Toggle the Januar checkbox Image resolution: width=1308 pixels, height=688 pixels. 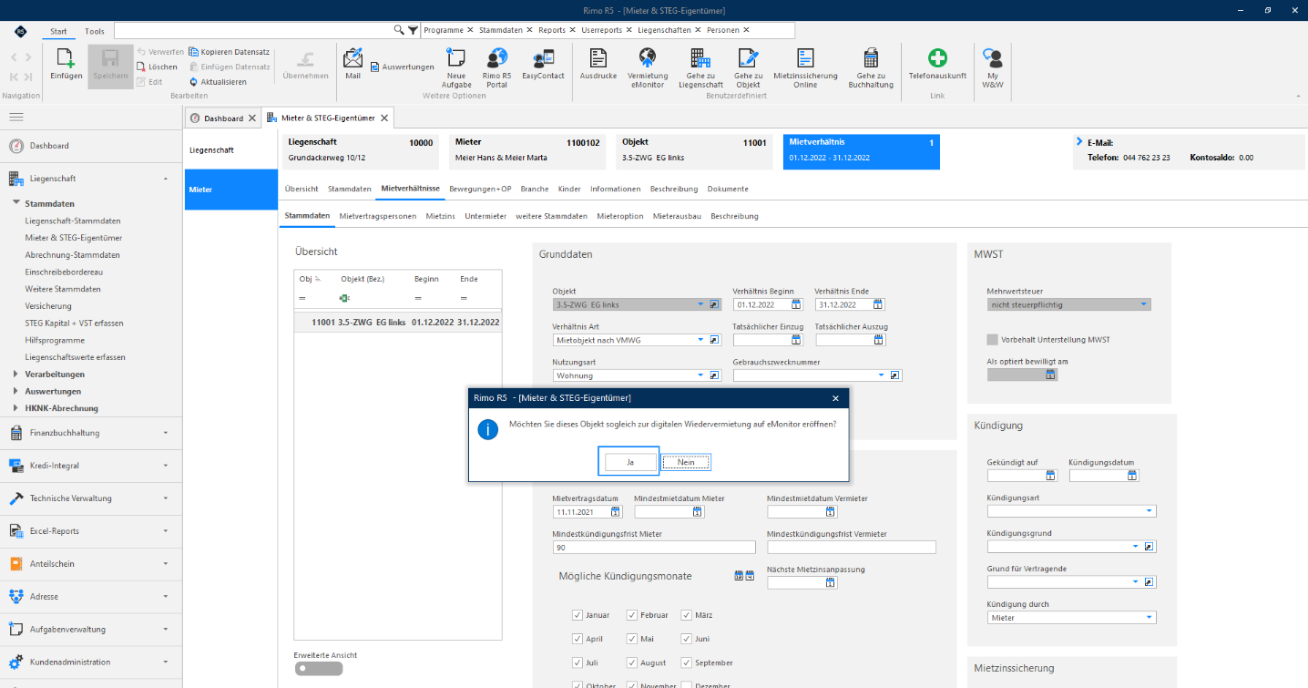[577, 615]
